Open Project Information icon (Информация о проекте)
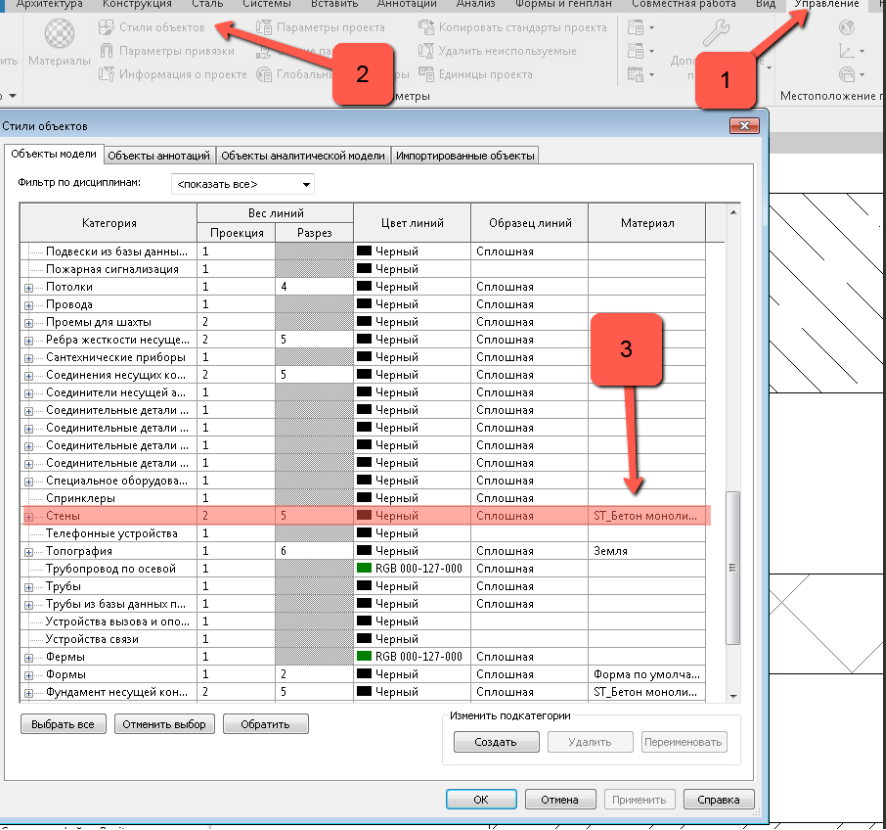Viewport: 886px width, 830px height. pos(106,74)
